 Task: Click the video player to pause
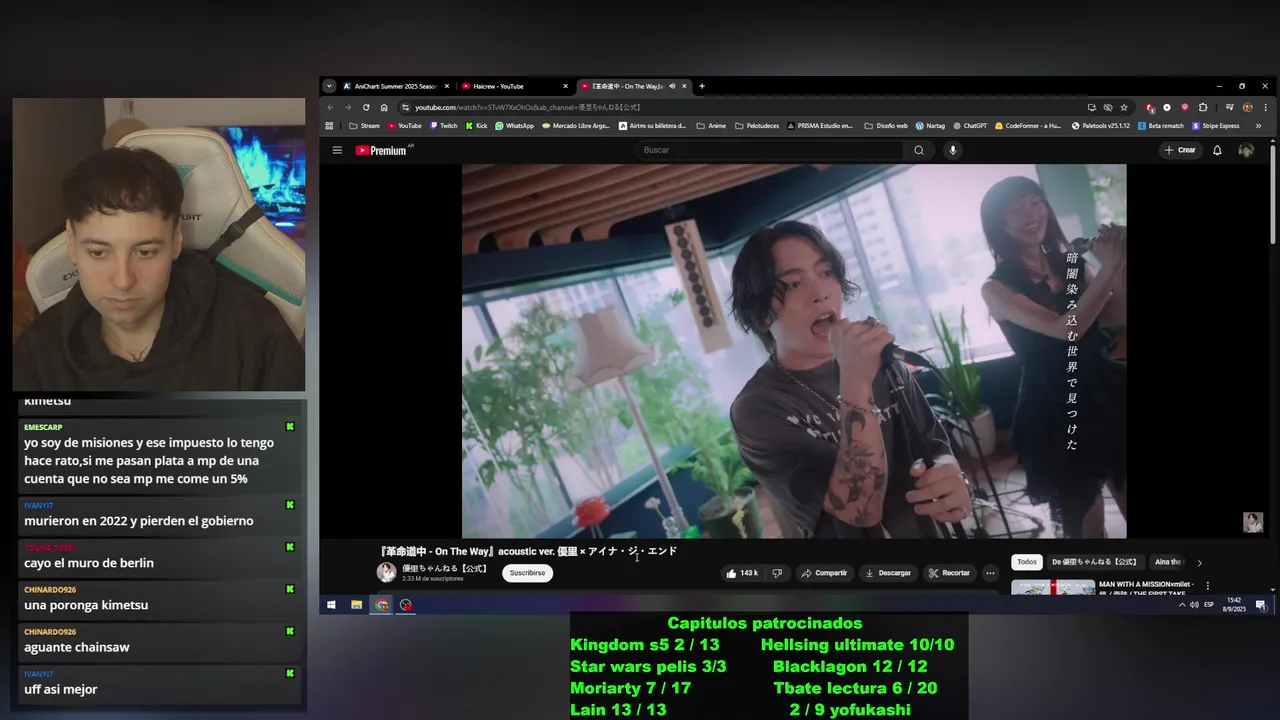click(794, 351)
